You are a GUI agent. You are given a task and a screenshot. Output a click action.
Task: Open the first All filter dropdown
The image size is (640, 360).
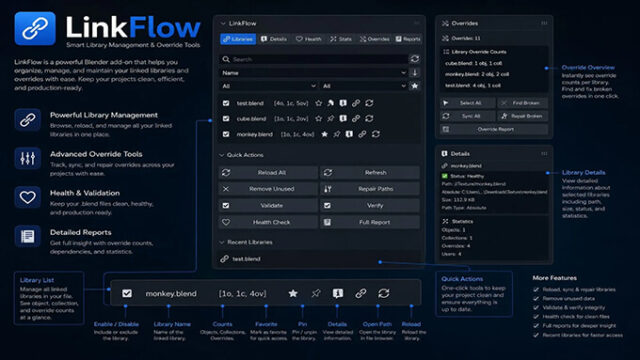268,86
